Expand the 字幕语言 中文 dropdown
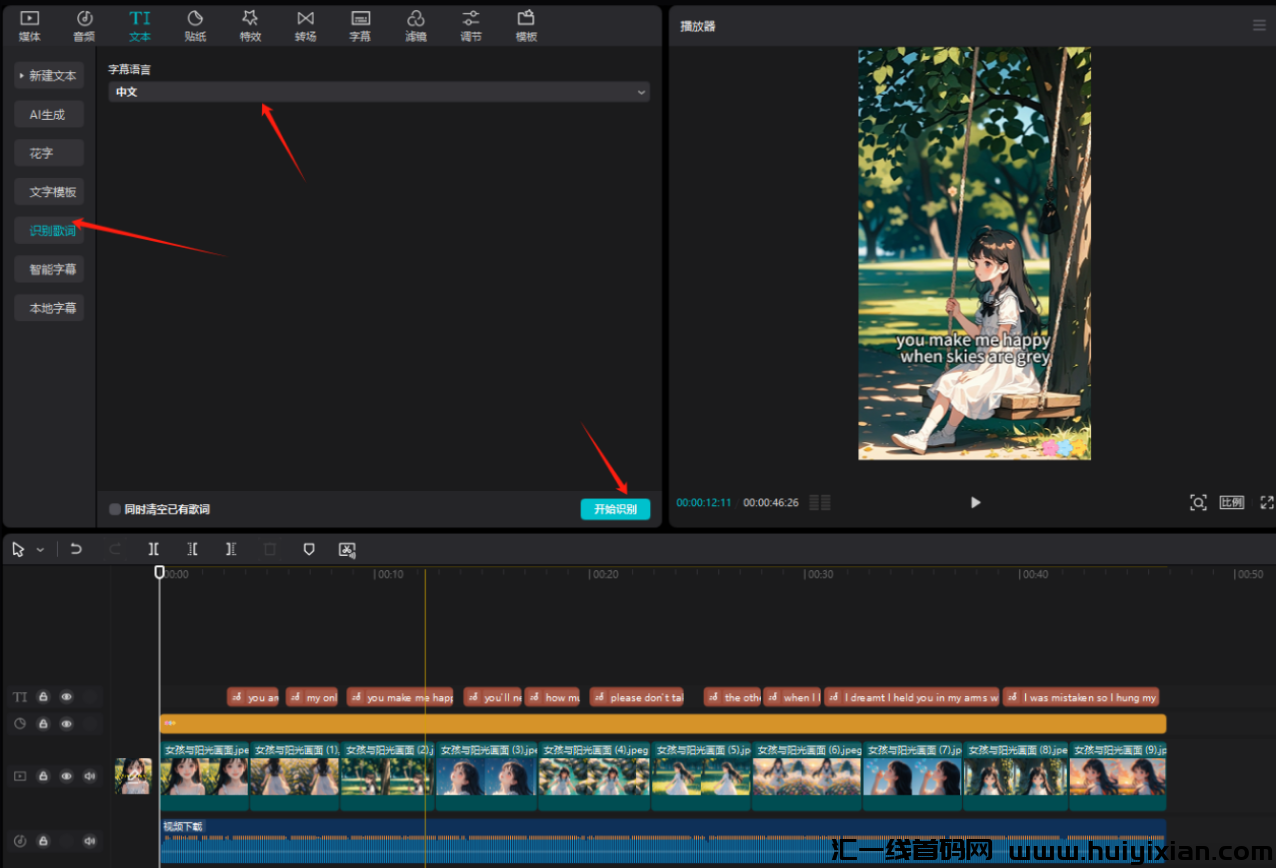The width and height of the screenshot is (1276, 868). pos(379,92)
